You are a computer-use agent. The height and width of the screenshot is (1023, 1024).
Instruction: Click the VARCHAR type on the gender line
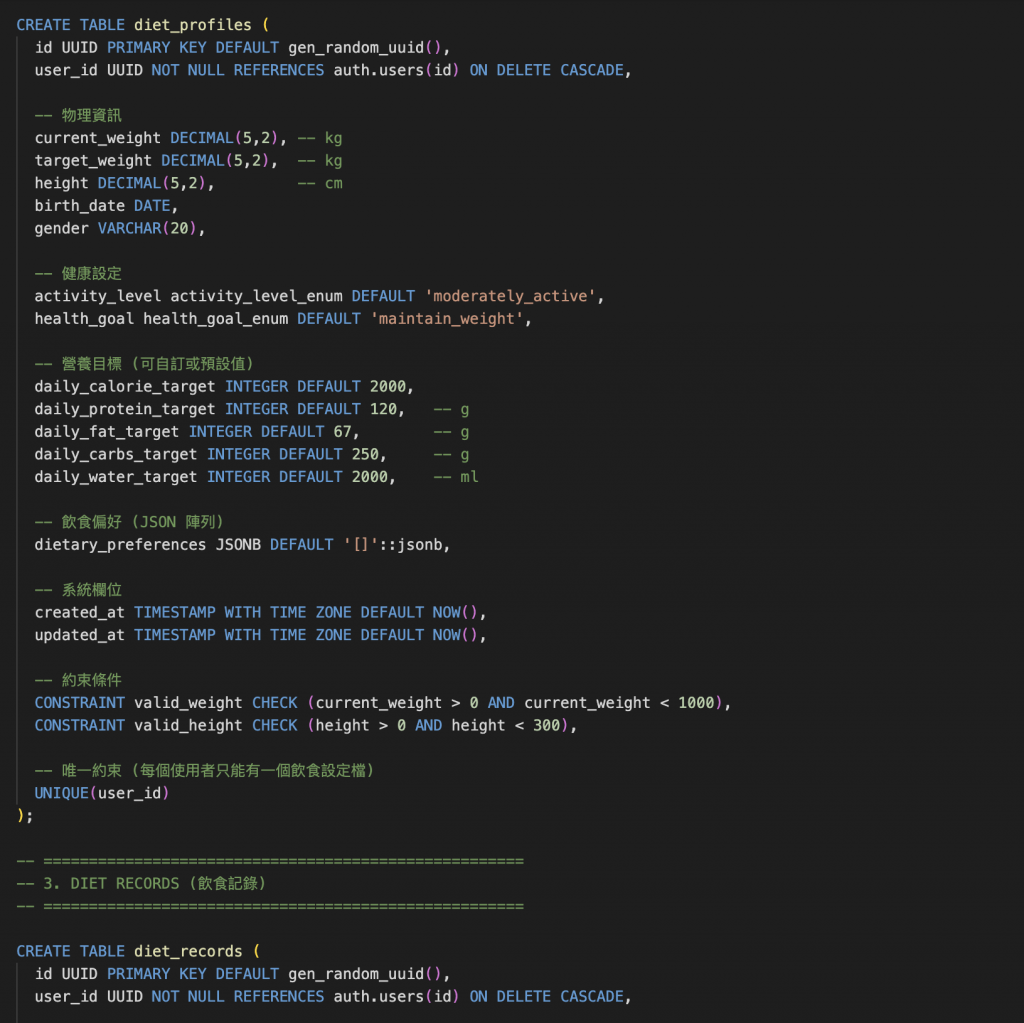click(x=129, y=229)
